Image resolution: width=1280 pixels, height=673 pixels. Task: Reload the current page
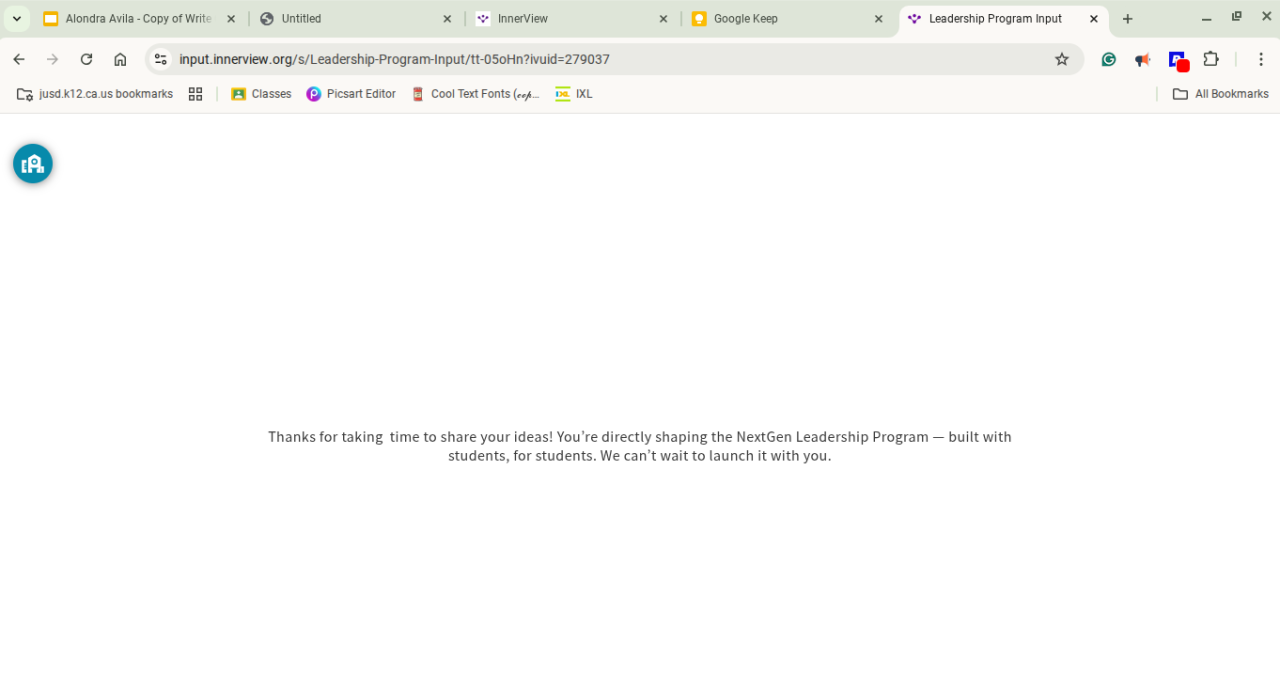tap(86, 59)
